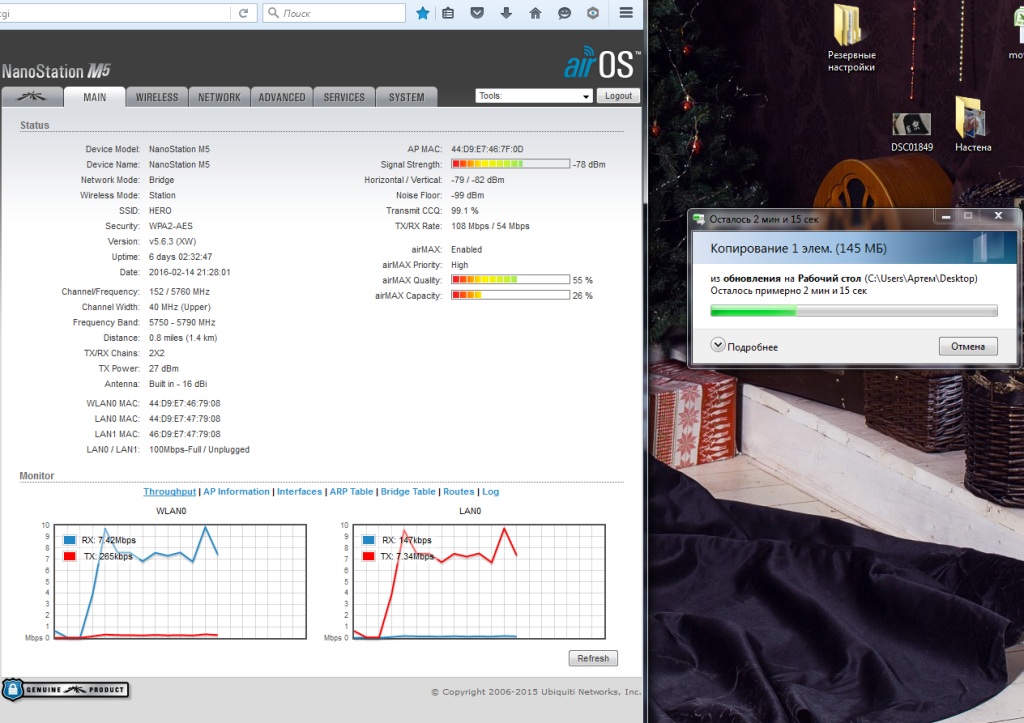Open the AP Information link
The image size is (1024, 723).
[x=236, y=492]
